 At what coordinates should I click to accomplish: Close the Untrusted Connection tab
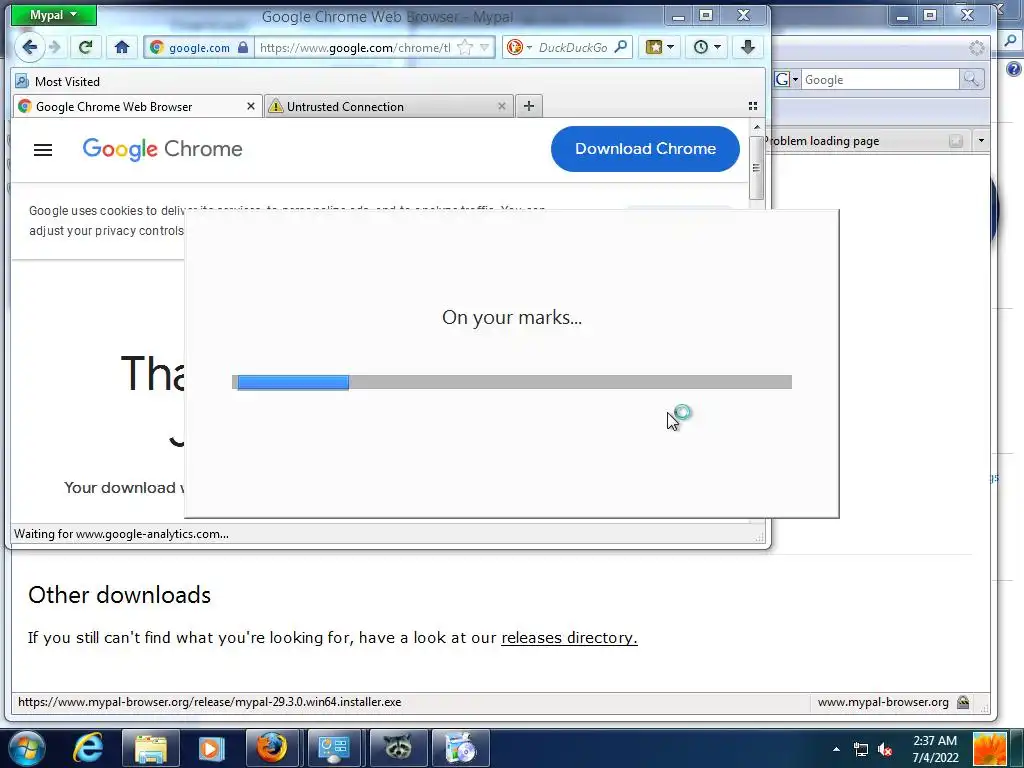tap(502, 106)
